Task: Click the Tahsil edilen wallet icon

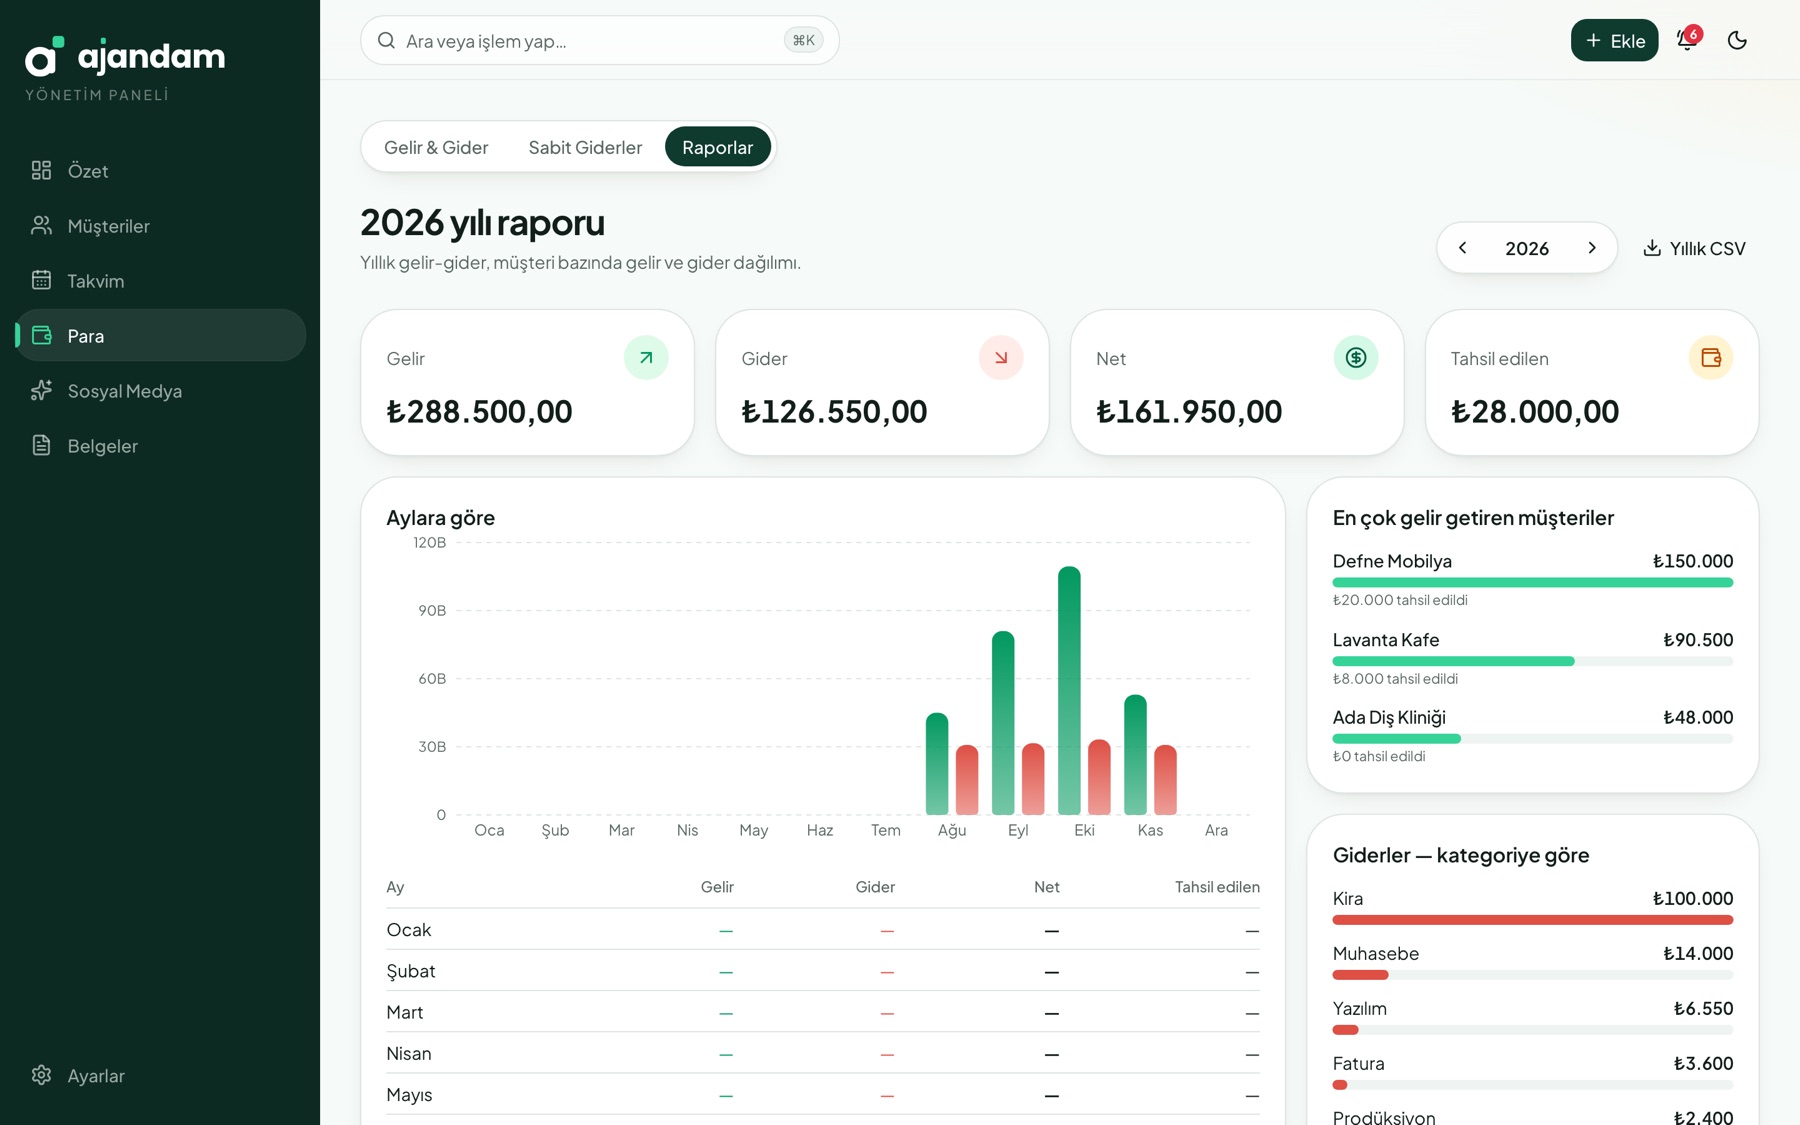Action: (x=1711, y=358)
